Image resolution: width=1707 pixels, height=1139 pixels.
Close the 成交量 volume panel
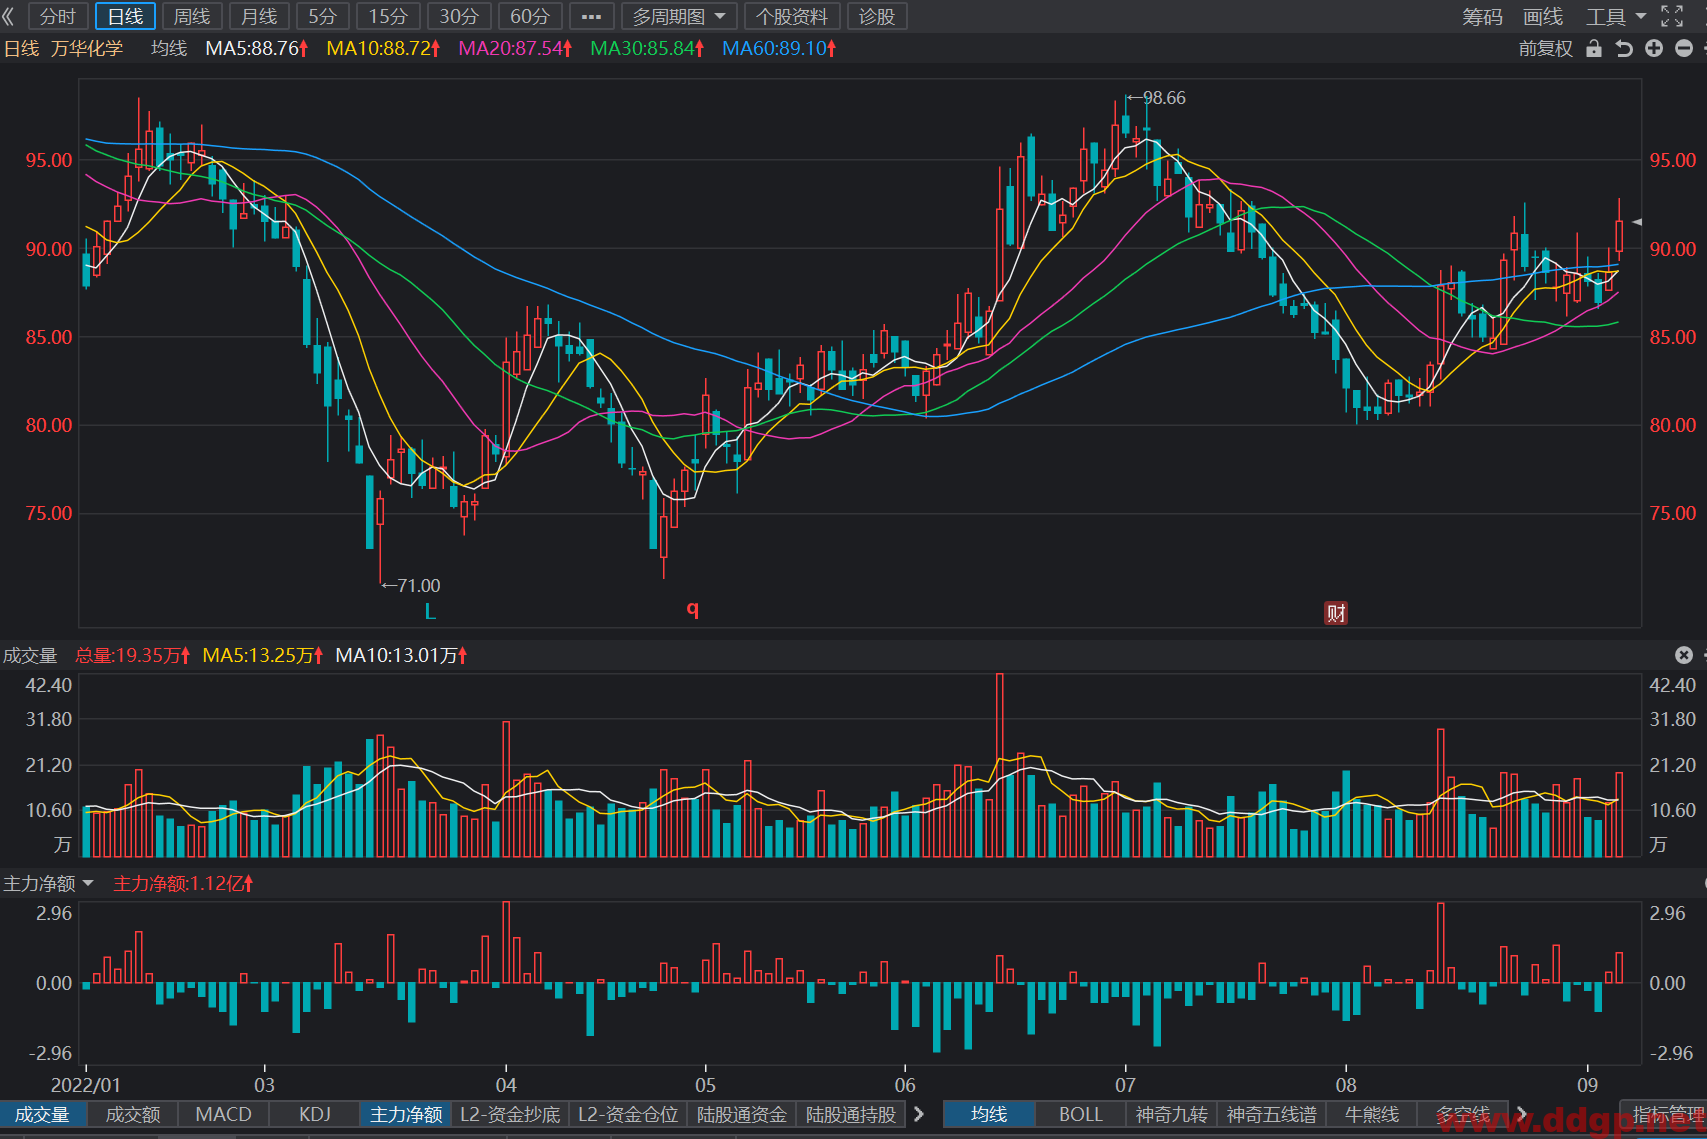click(x=1684, y=655)
